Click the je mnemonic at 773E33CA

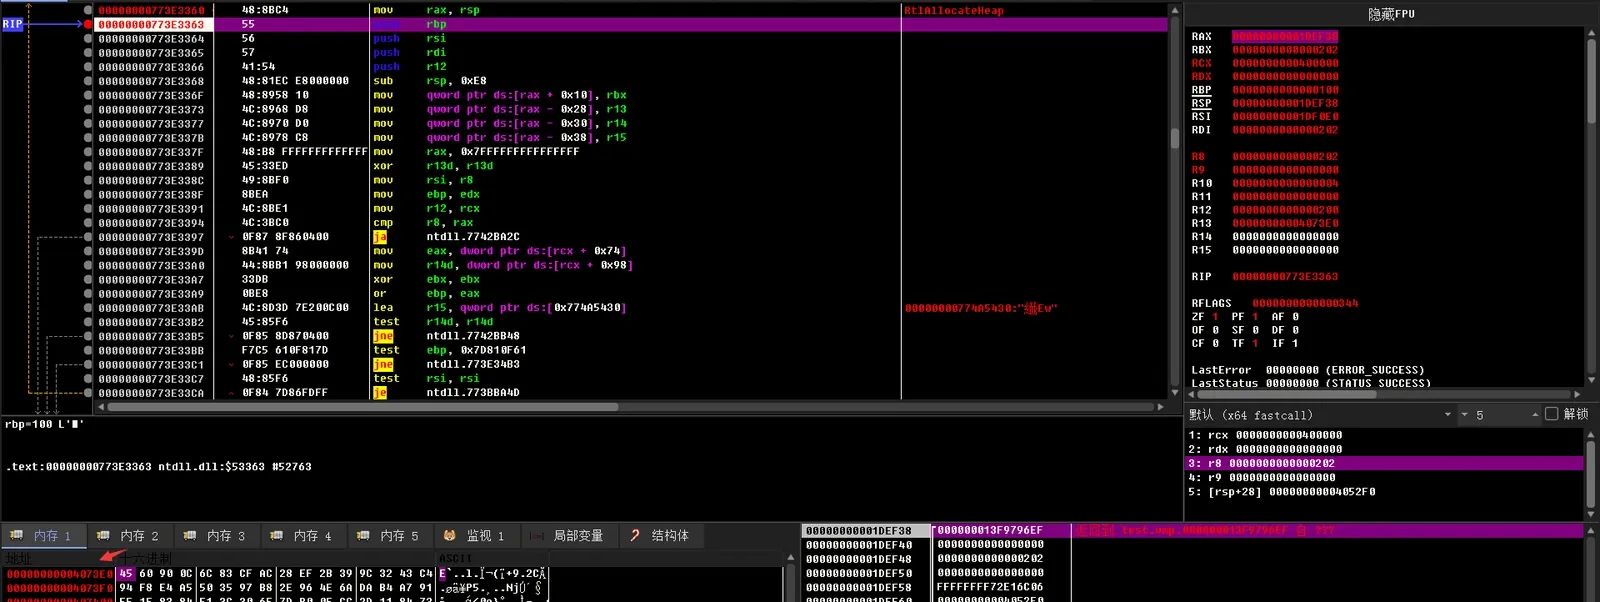[380, 393]
